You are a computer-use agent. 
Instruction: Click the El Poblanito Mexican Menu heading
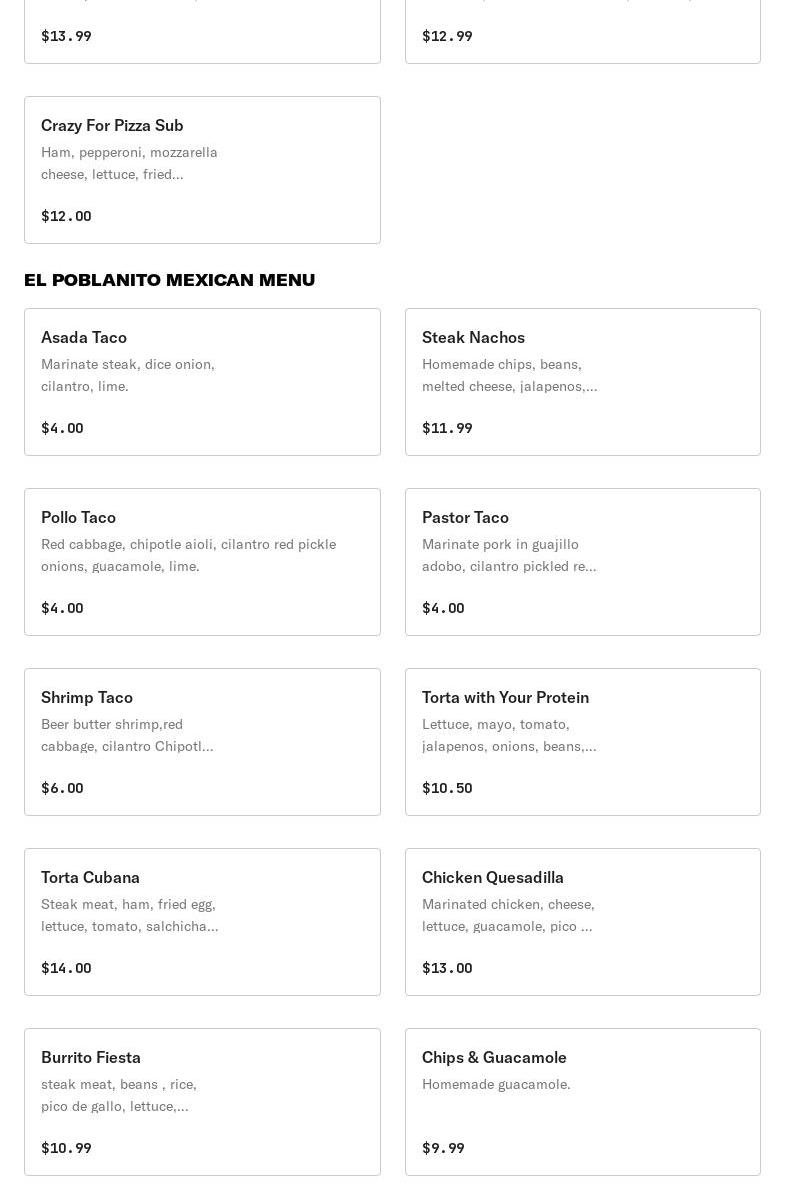point(169,280)
